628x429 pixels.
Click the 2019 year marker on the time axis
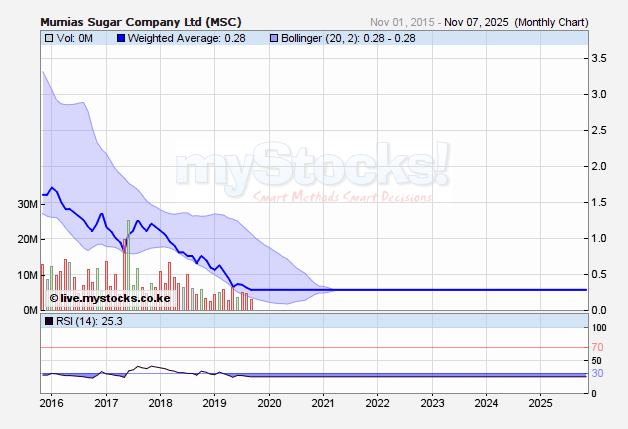(214, 403)
